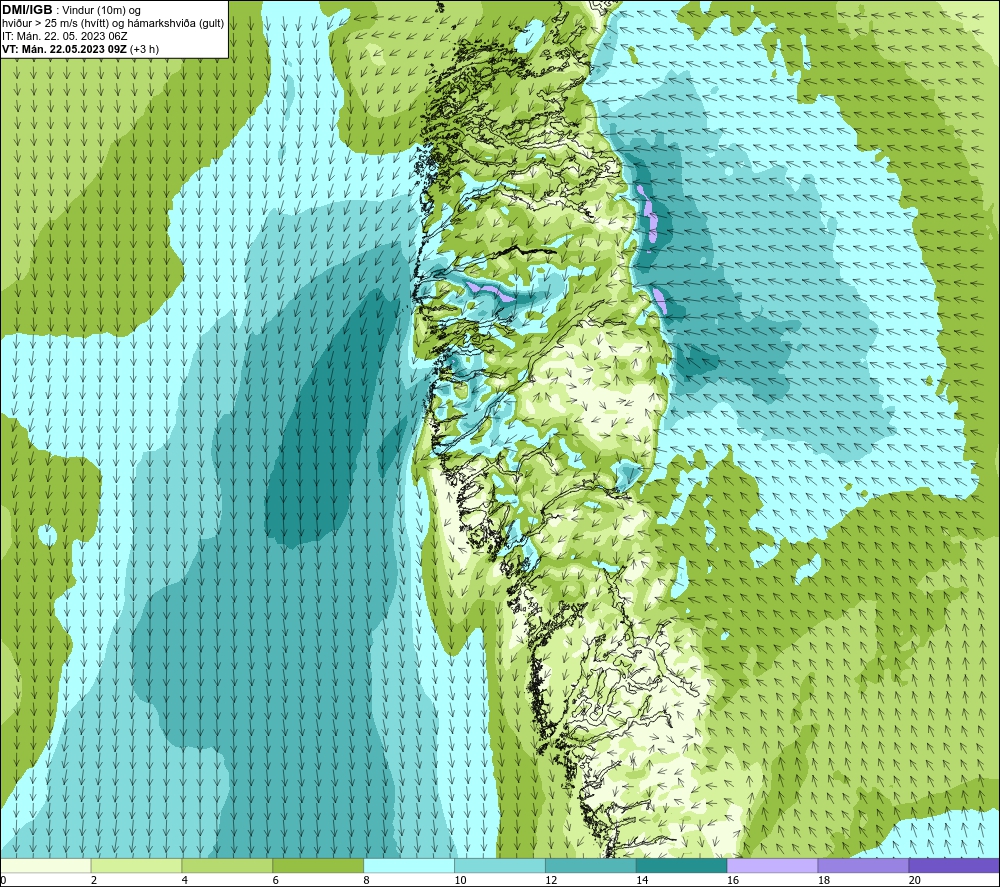Click the 16–18 m/s light purple legend swatch
Viewport: 1000px width, 887px height.
(x=772, y=865)
